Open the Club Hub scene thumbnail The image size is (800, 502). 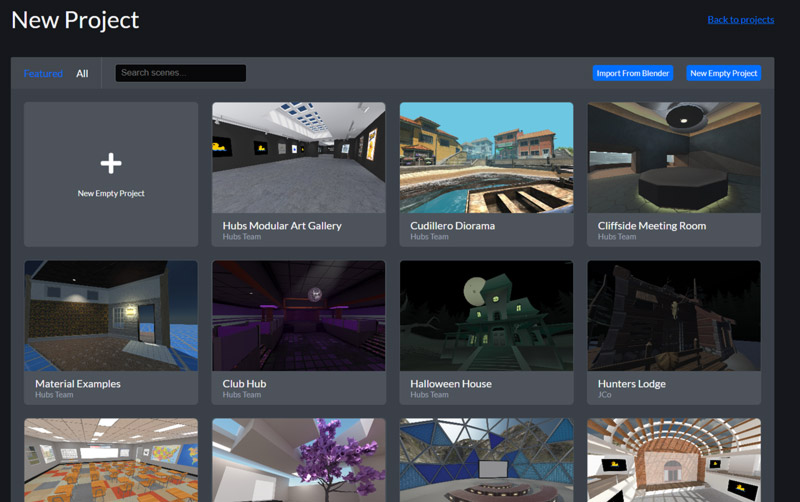pyautogui.click(x=298, y=316)
